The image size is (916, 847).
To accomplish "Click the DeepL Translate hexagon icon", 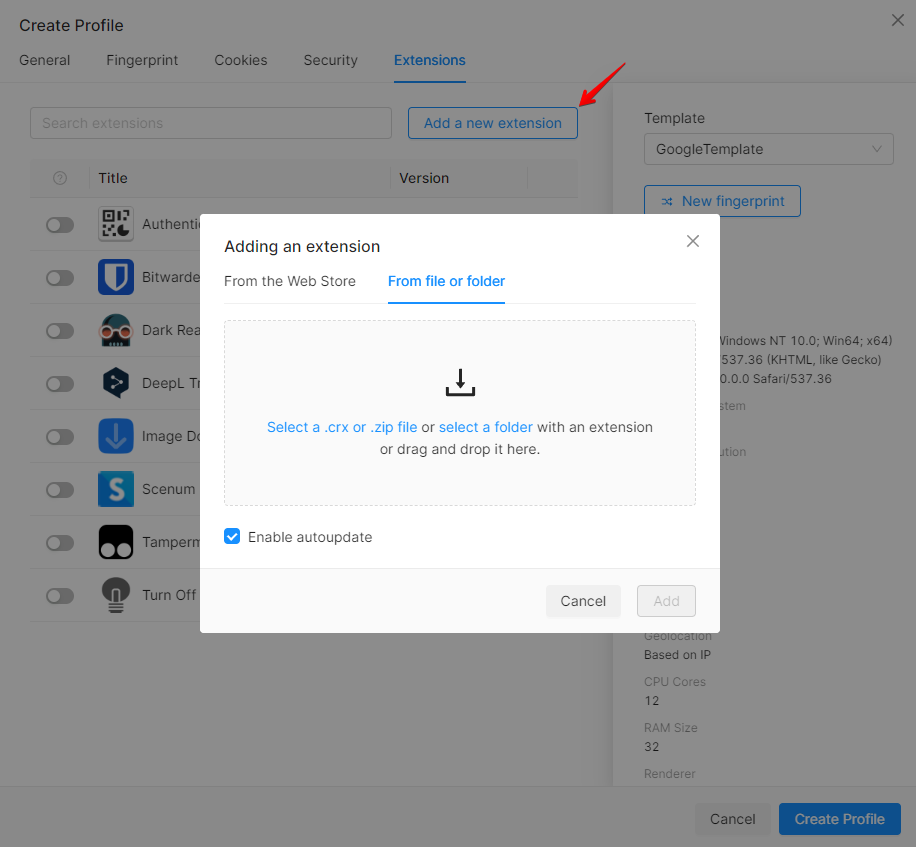I will pyautogui.click(x=116, y=383).
